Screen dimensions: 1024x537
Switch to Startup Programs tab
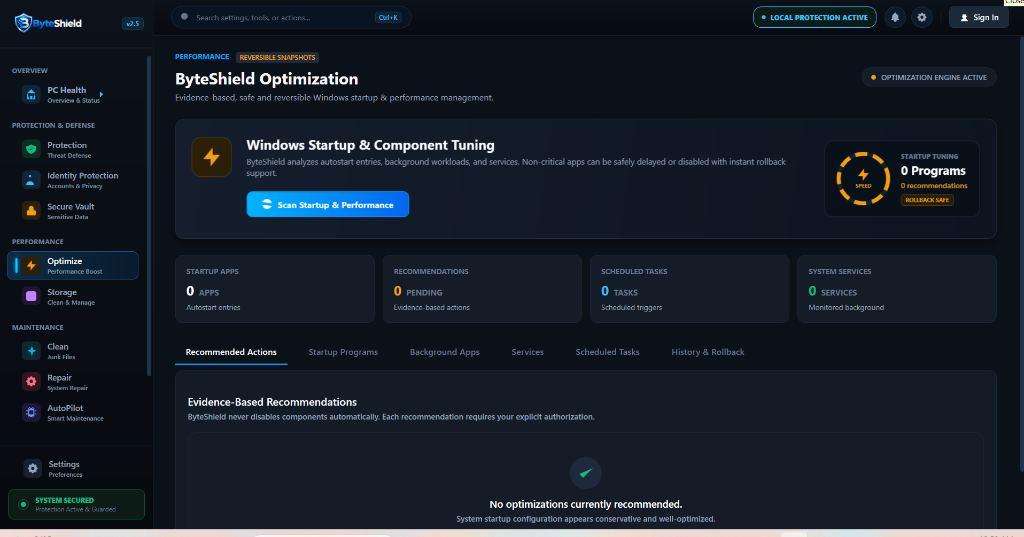tap(343, 352)
